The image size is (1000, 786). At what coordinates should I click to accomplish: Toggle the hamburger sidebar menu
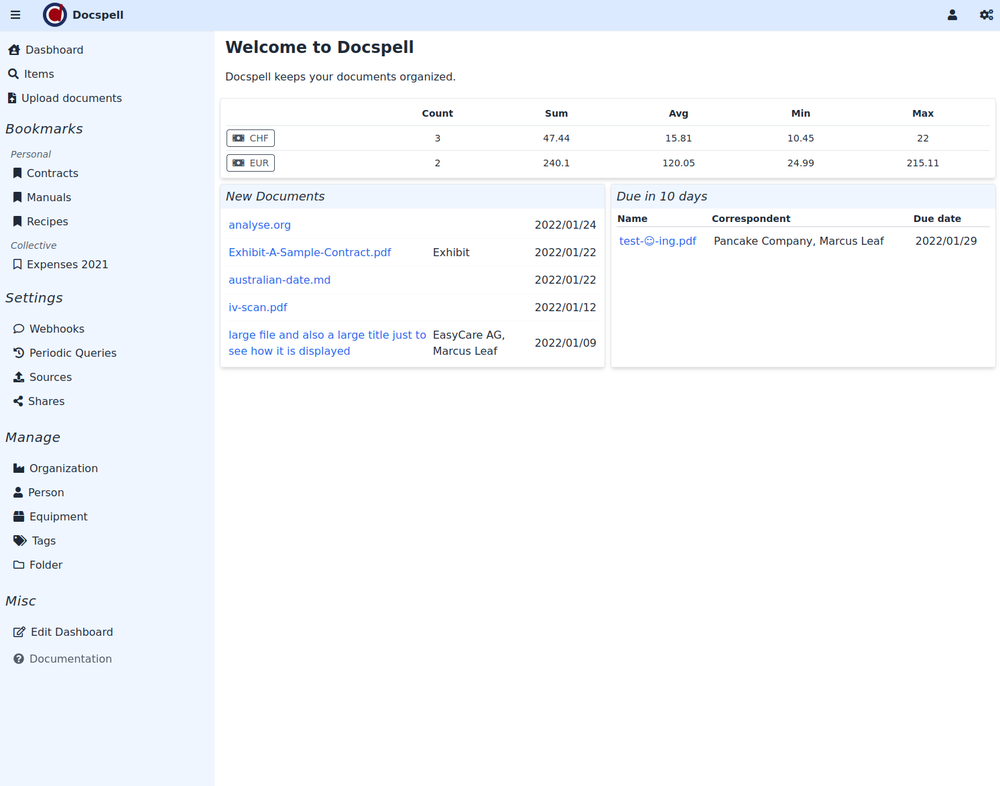tap(15, 15)
